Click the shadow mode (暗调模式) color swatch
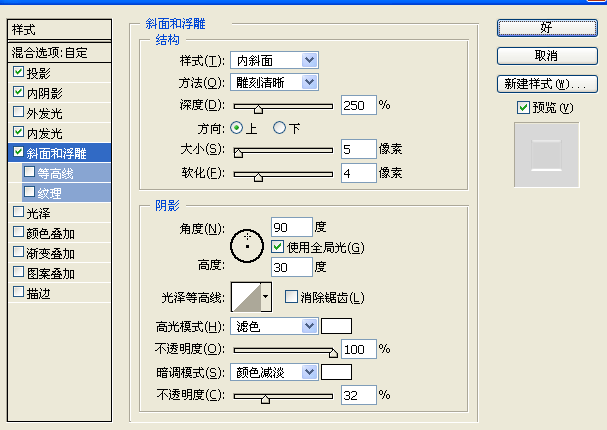This screenshot has width=607, height=430. (336, 372)
